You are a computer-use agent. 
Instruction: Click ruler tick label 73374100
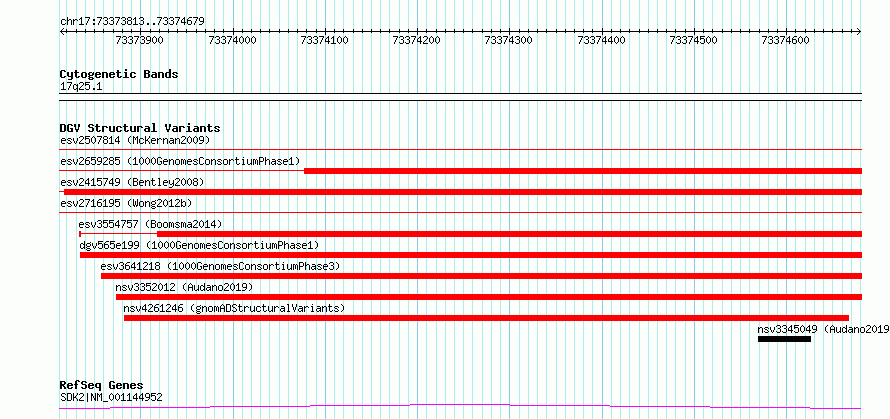click(325, 40)
